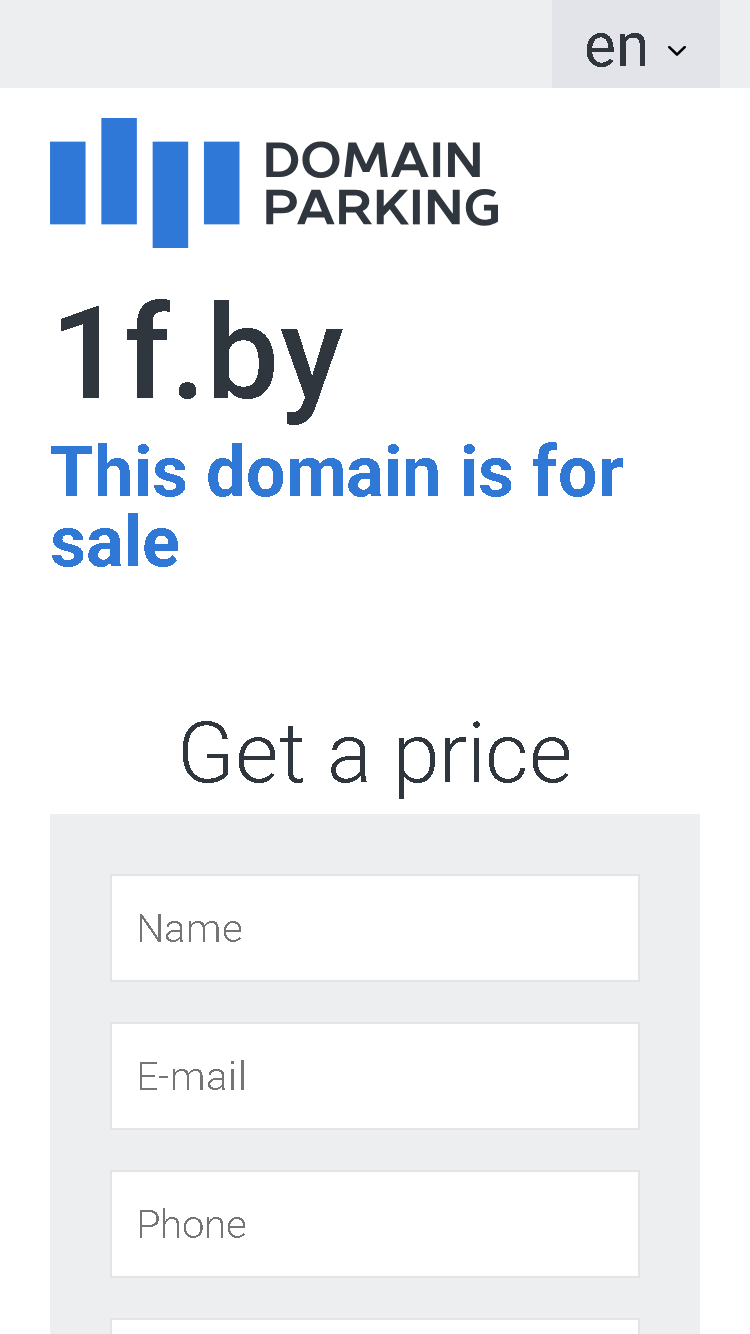
Task: Click the blue bars Domain Parking logo icon
Action: point(145,182)
